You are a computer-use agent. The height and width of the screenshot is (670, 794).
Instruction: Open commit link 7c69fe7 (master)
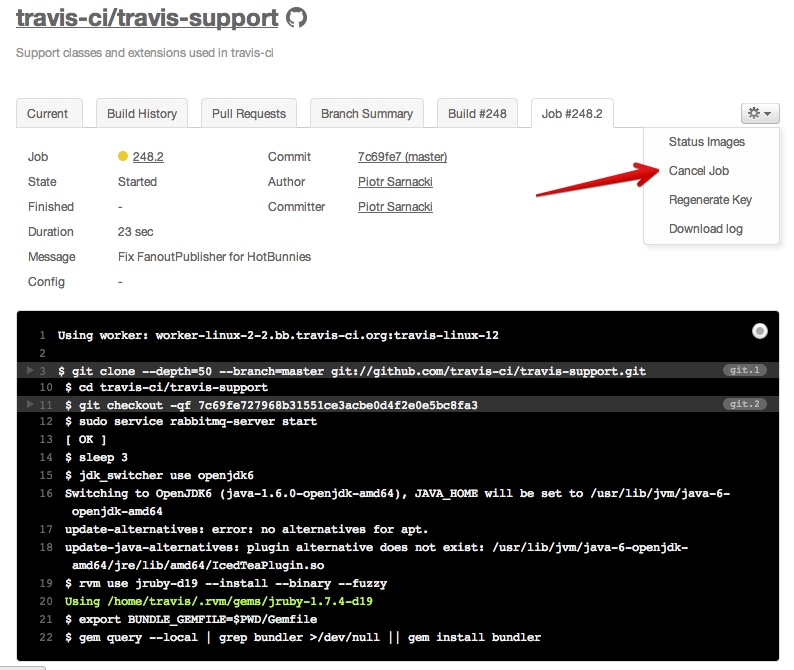402,156
